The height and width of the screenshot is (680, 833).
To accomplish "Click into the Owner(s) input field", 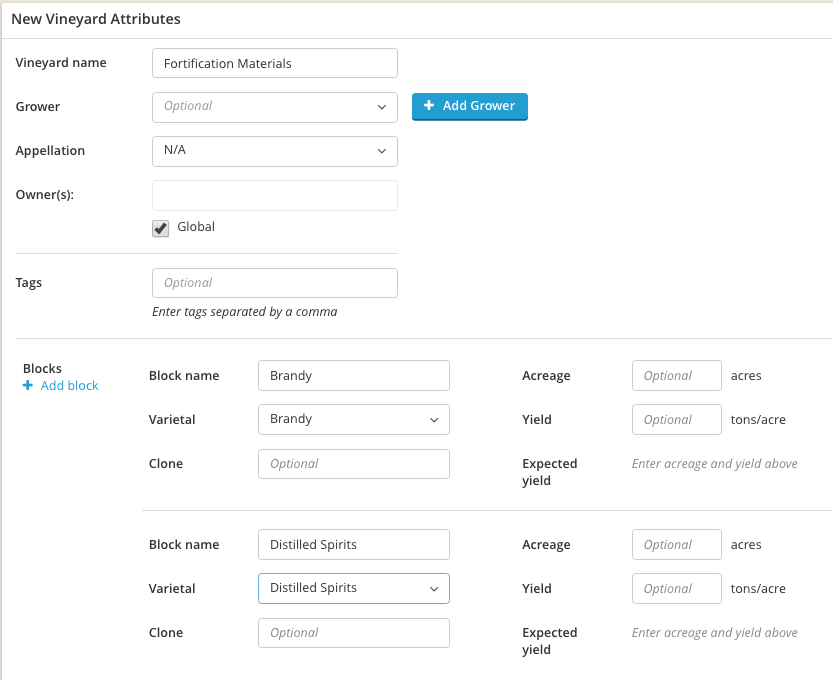I will 275,195.
